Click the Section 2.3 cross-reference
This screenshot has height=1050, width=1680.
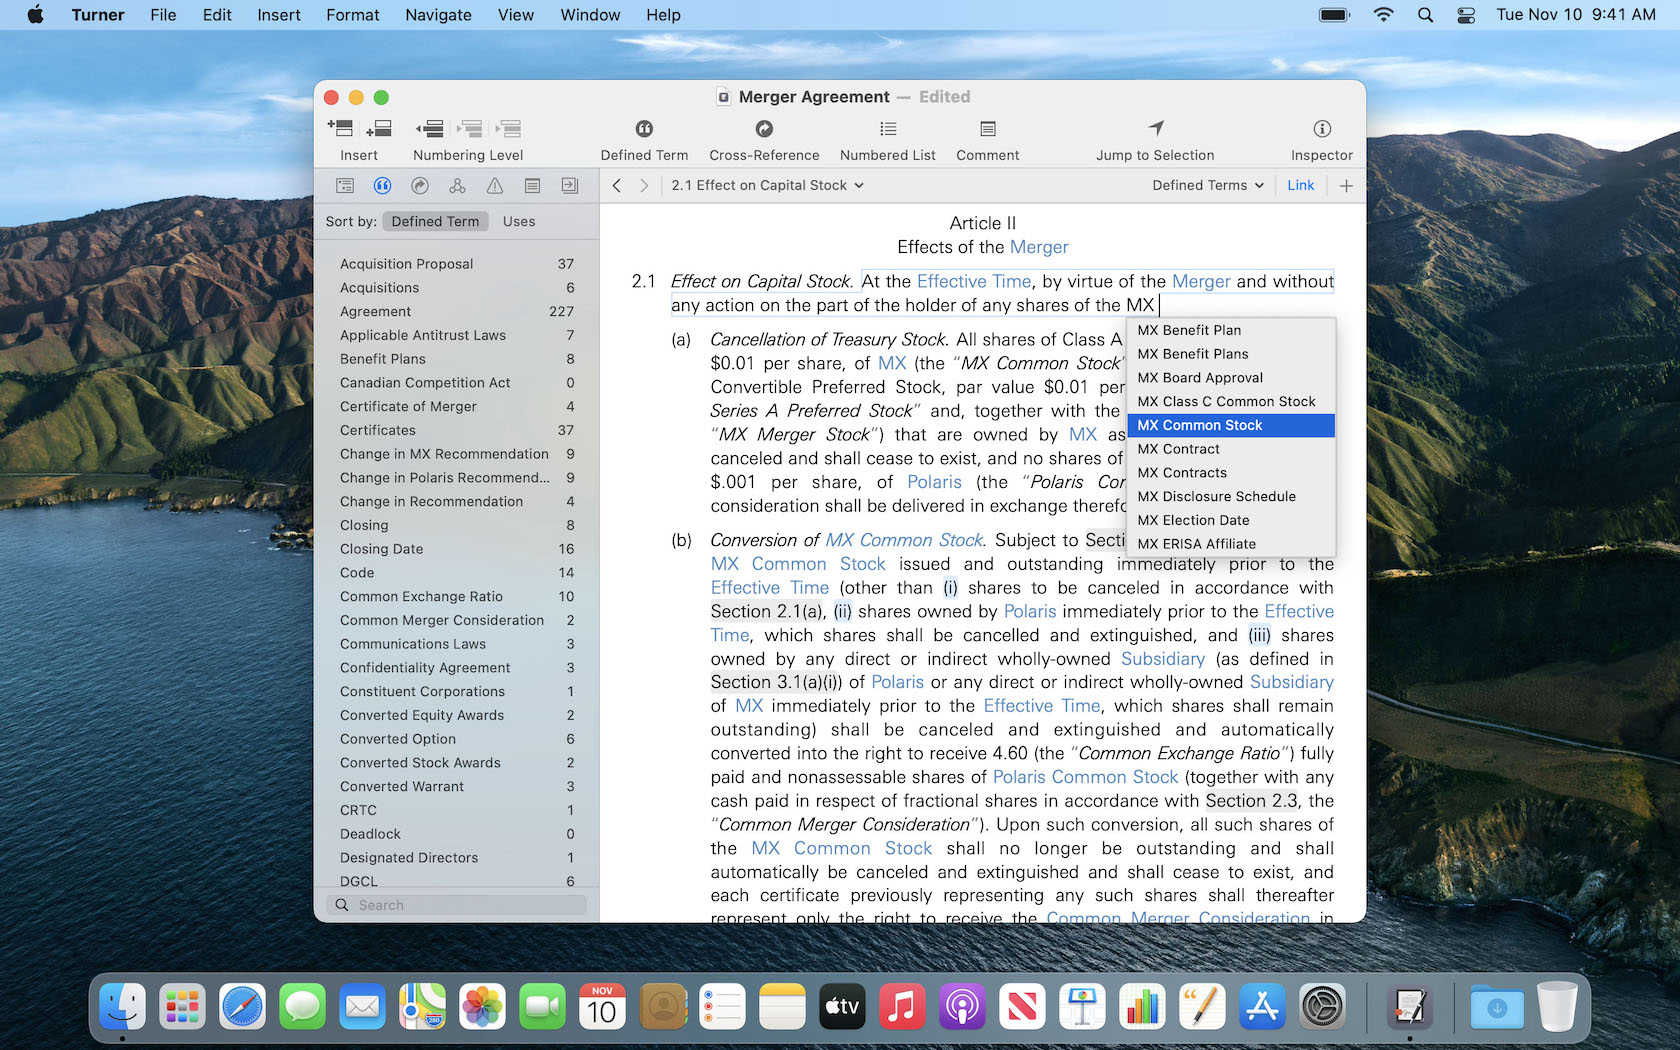point(1252,801)
